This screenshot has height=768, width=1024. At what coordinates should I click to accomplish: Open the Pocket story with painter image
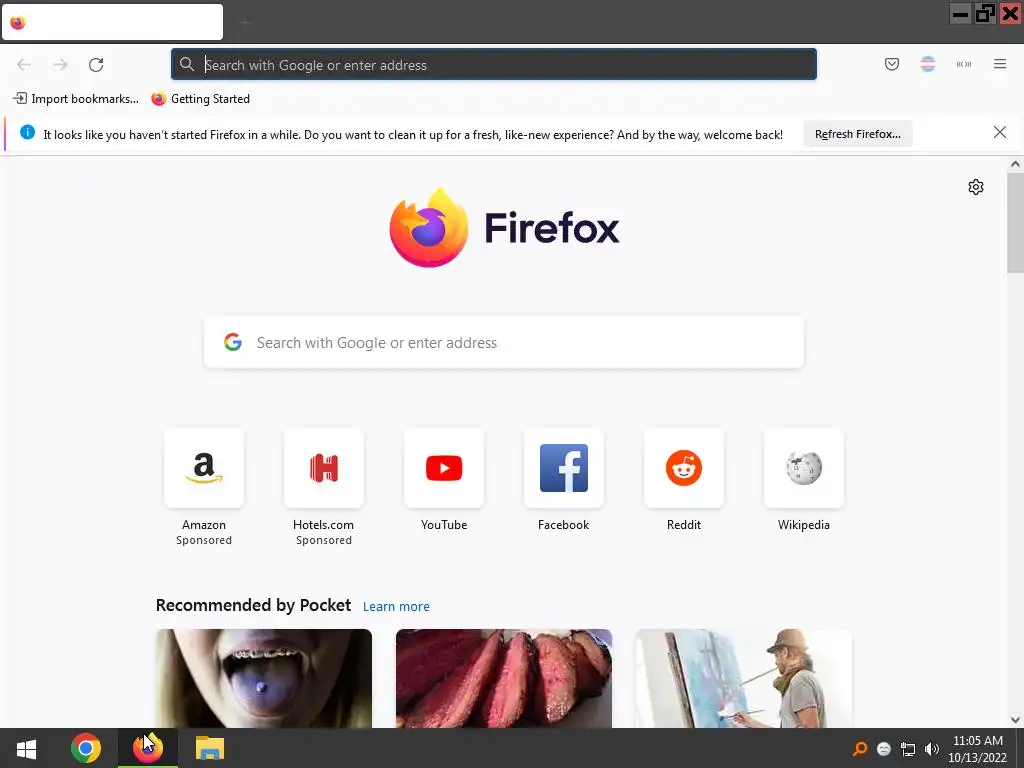pyautogui.click(x=744, y=679)
